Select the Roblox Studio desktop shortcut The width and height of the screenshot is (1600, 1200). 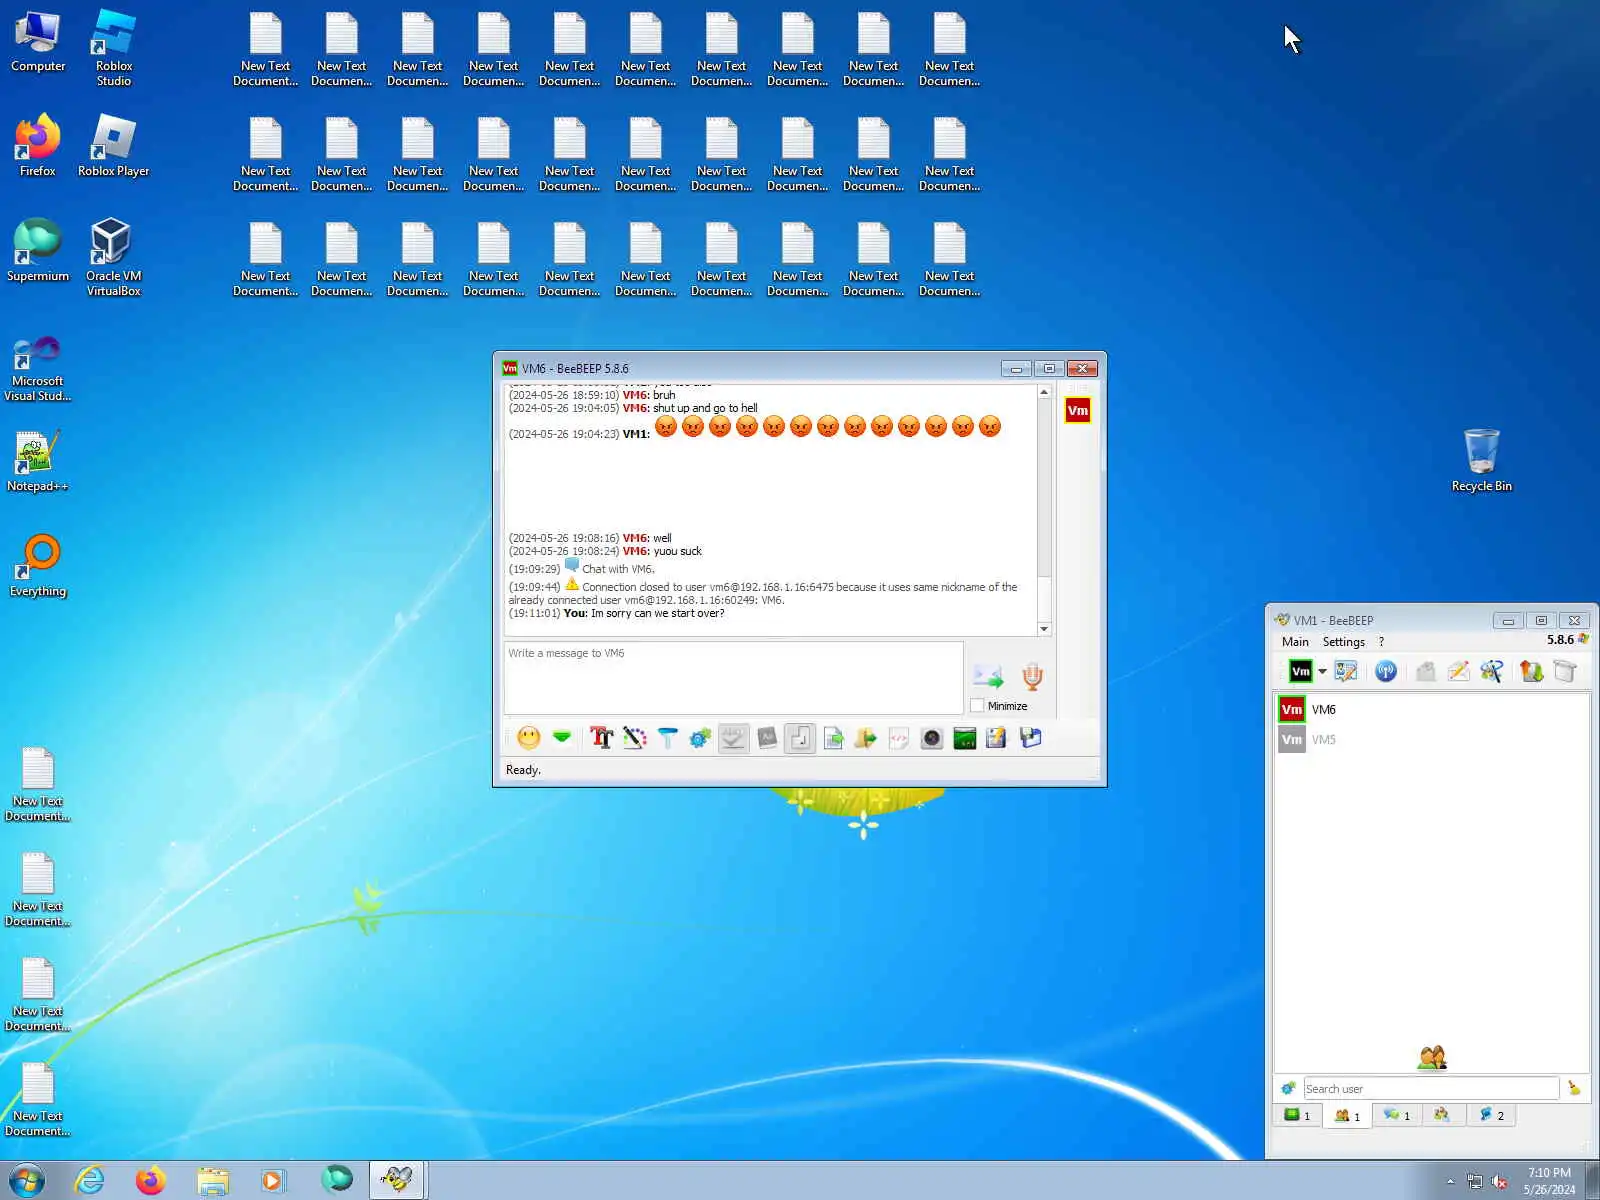113,47
